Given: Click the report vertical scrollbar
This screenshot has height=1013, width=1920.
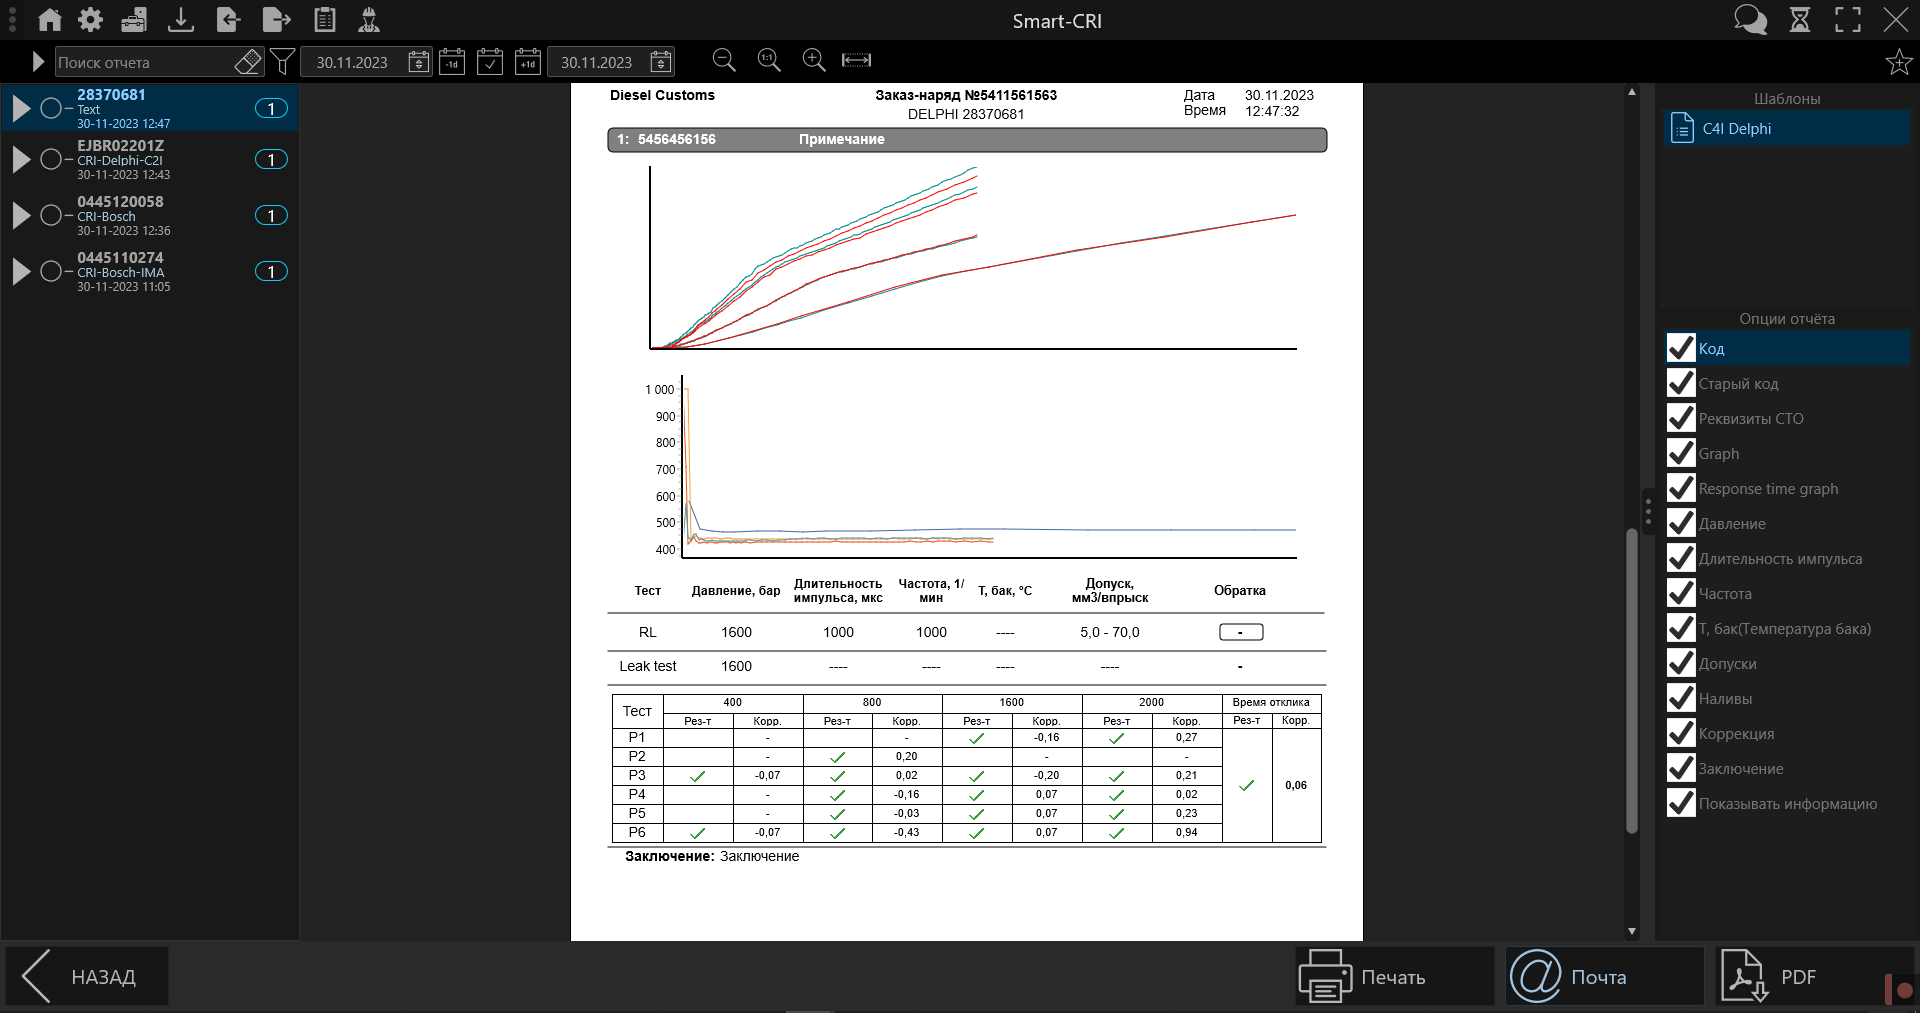Looking at the screenshot, I should click(x=1632, y=680).
